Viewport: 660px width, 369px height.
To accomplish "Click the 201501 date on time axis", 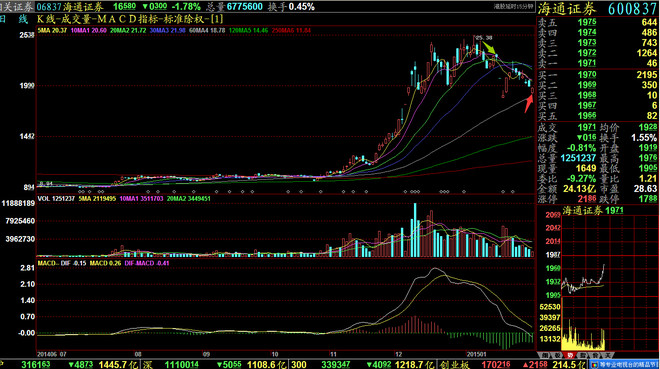I will [x=476, y=355].
